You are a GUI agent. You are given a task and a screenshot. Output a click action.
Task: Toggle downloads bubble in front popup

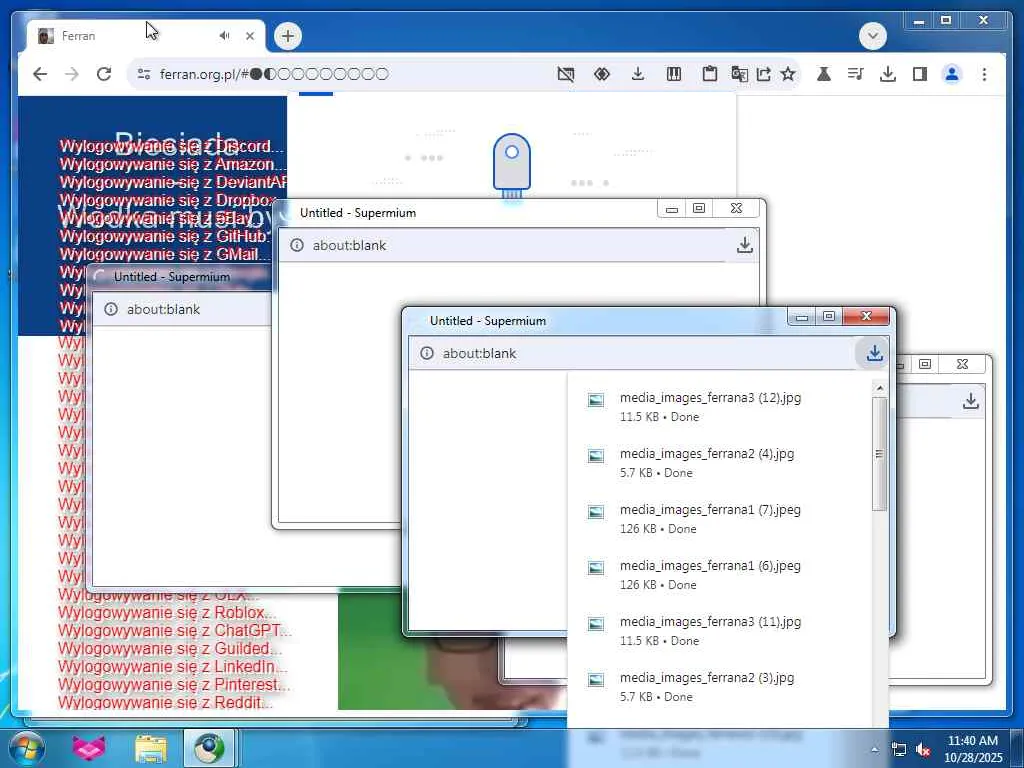[874, 353]
